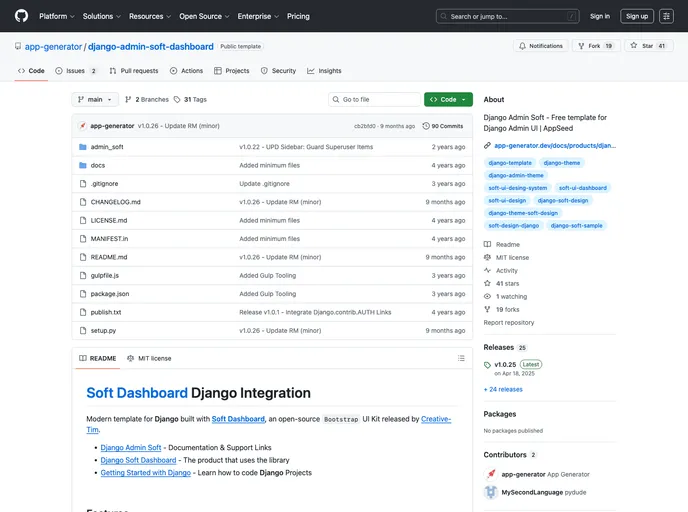Open the main branch dropdown
This screenshot has width=688, height=512.
(x=95, y=100)
